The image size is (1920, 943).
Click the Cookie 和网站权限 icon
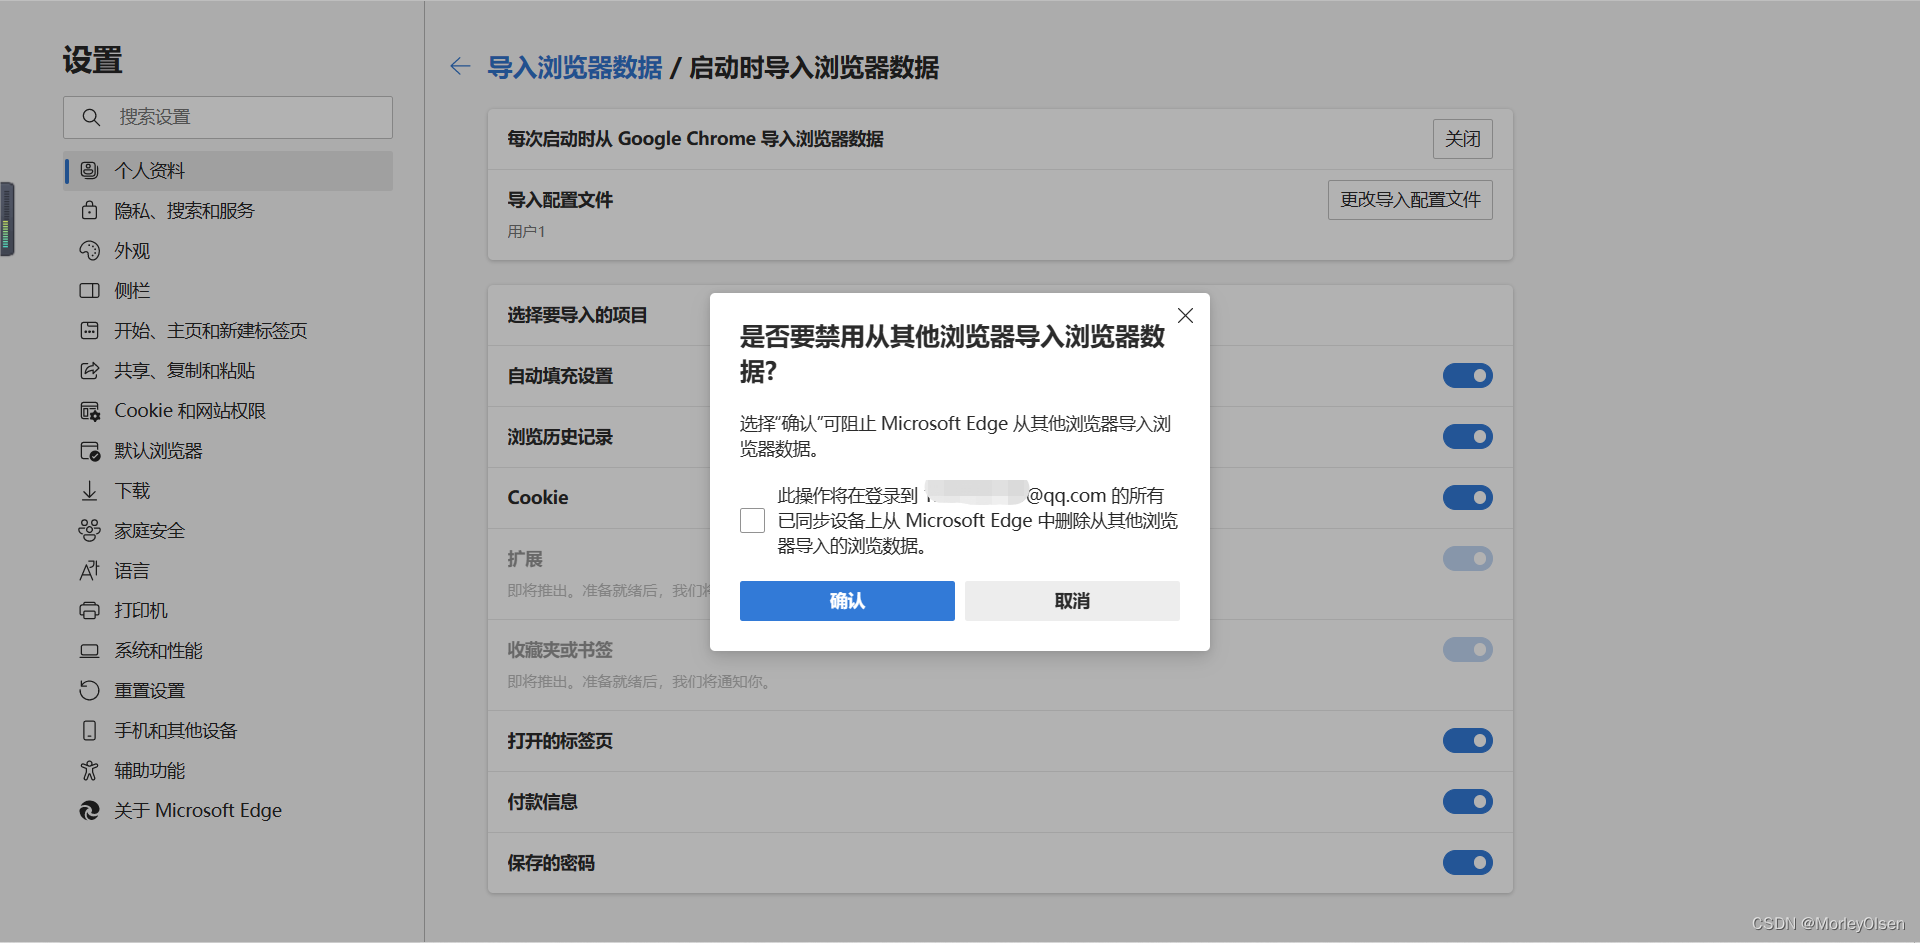pyautogui.click(x=89, y=411)
